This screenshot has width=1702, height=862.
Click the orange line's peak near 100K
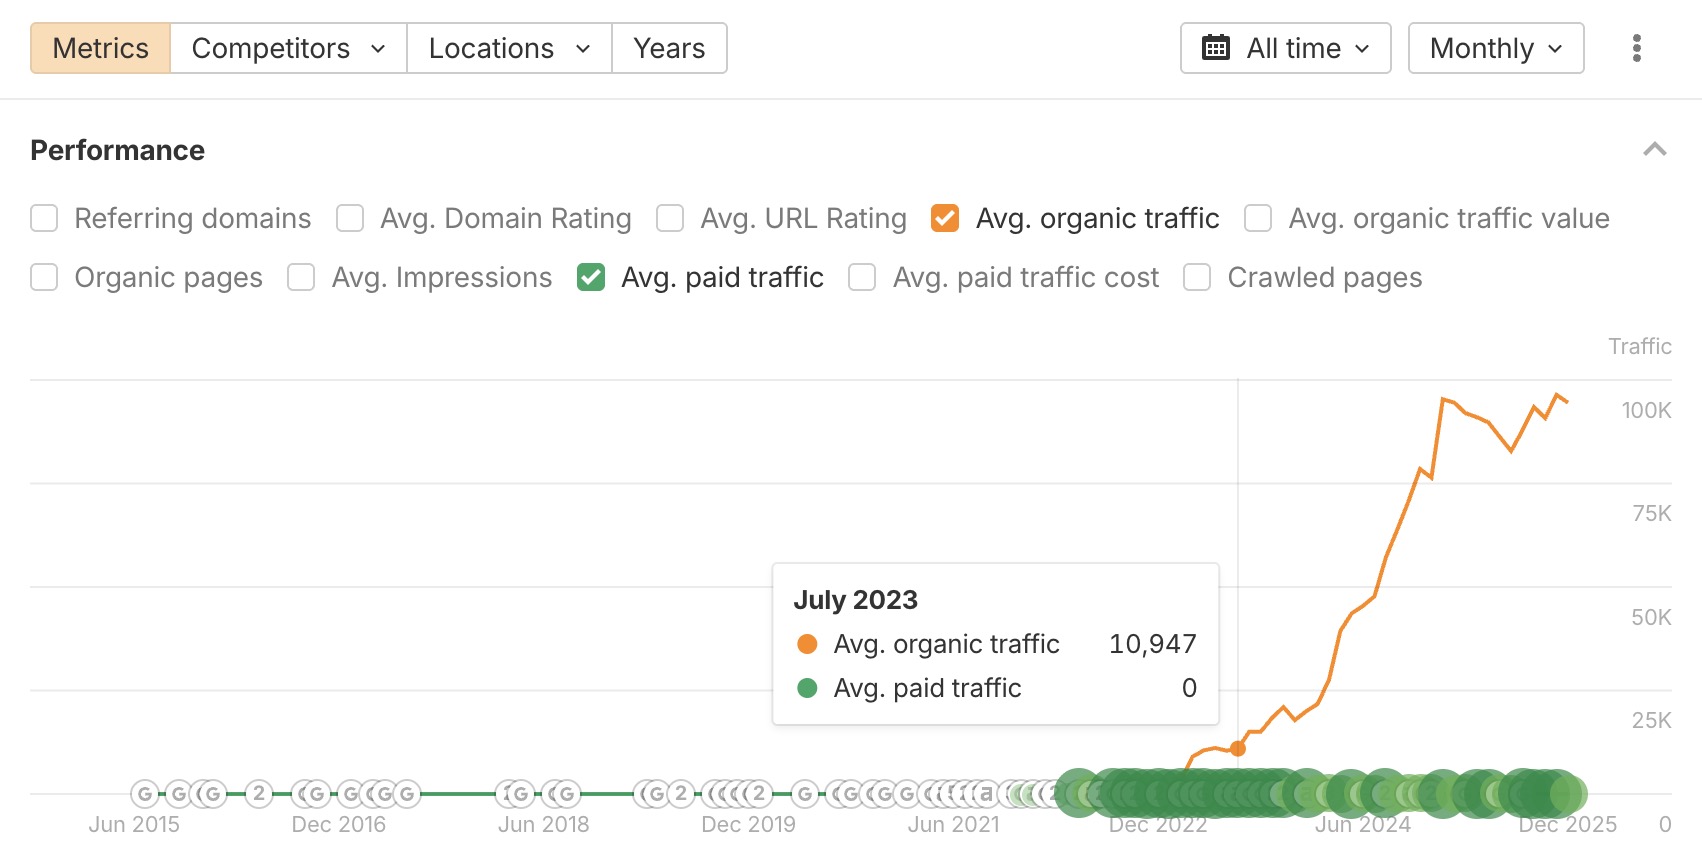coord(1557,395)
